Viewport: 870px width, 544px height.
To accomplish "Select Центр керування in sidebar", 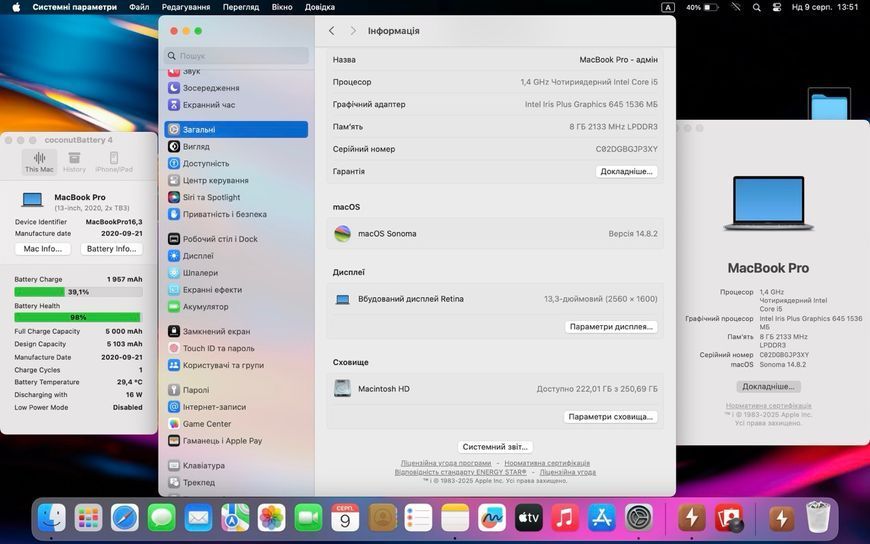I will (x=236, y=180).
